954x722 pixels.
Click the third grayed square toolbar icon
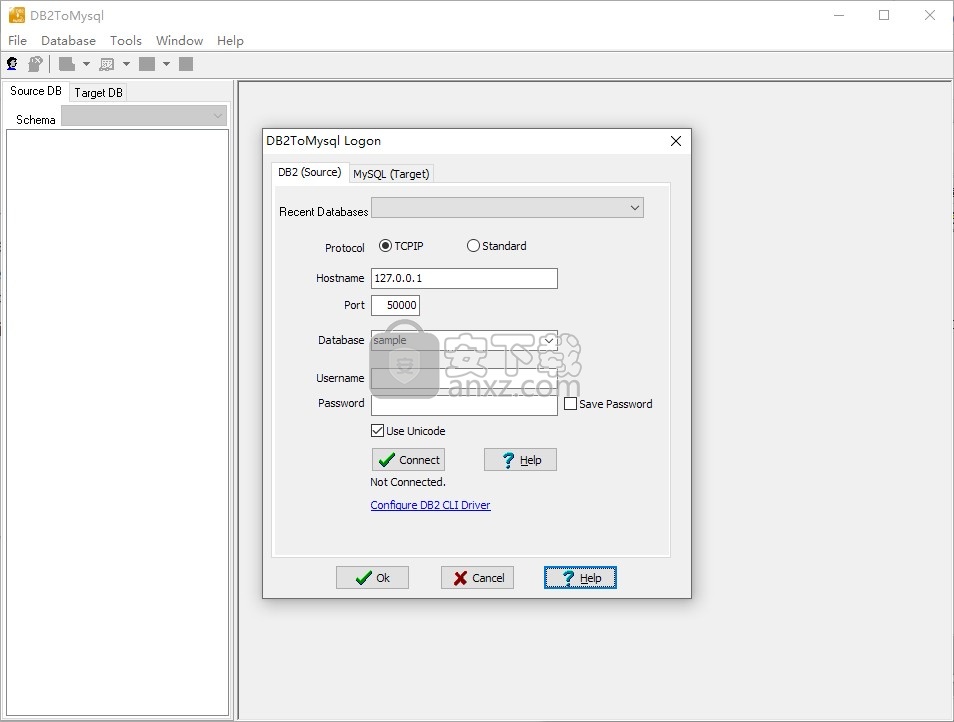click(147, 64)
